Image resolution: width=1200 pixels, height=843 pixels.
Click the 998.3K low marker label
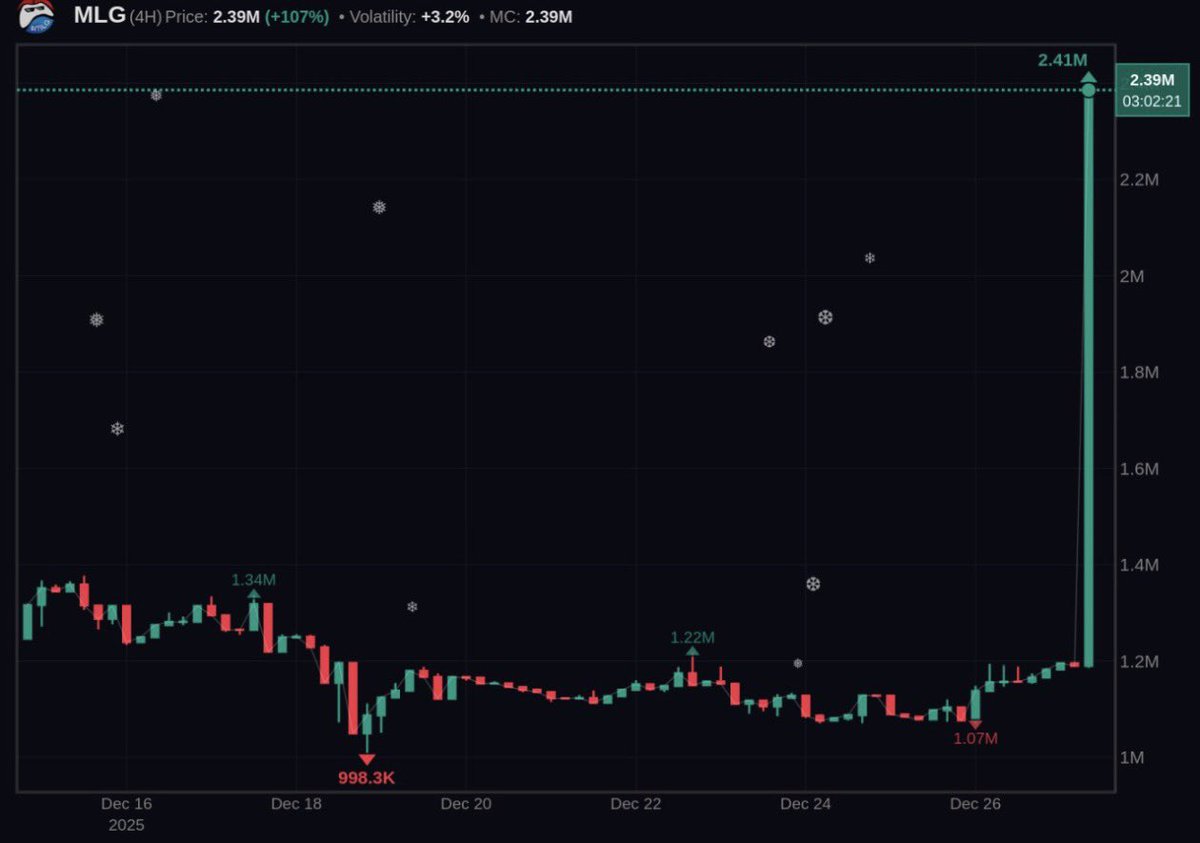click(x=368, y=778)
